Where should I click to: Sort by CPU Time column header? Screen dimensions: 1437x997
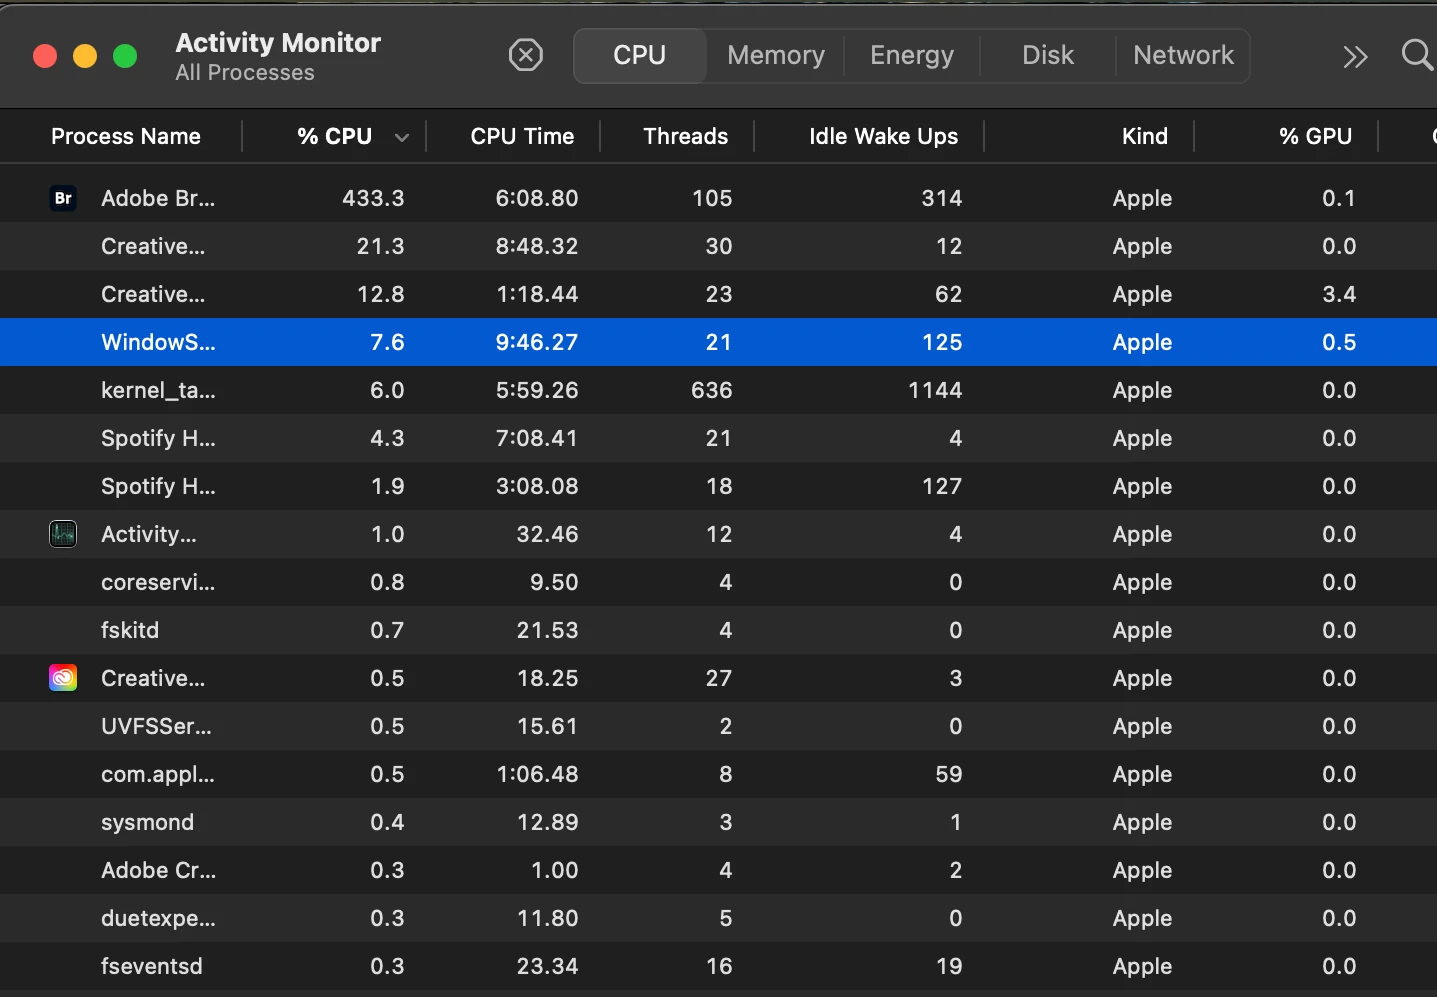522,136
